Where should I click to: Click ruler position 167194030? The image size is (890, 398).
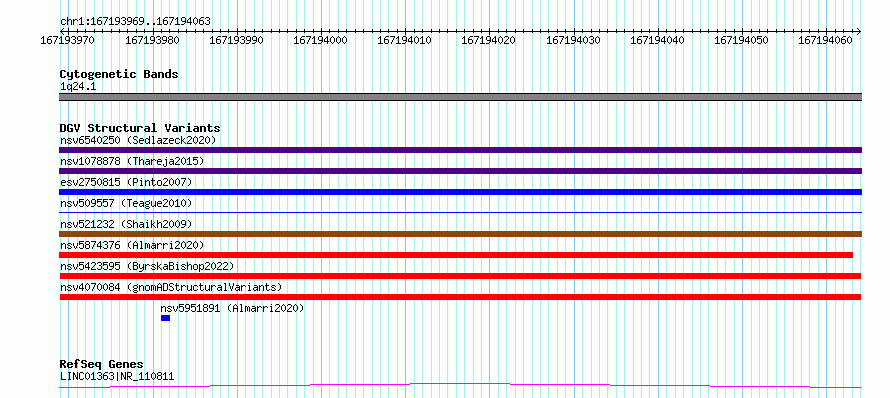click(x=573, y=40)
